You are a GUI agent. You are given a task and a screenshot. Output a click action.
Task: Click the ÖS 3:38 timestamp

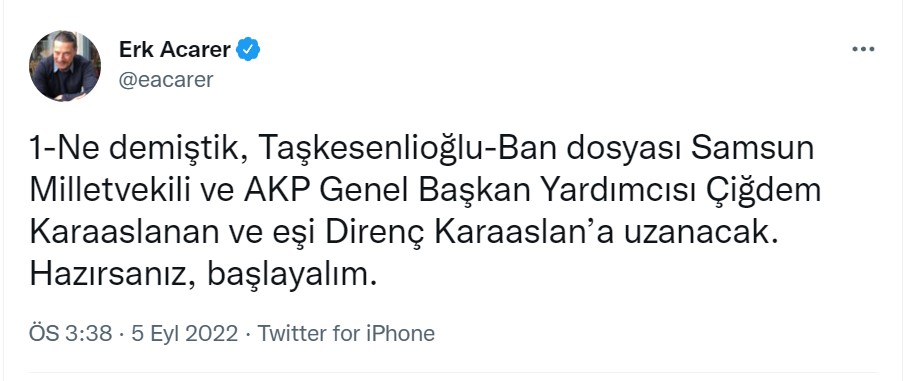point(70,334)
